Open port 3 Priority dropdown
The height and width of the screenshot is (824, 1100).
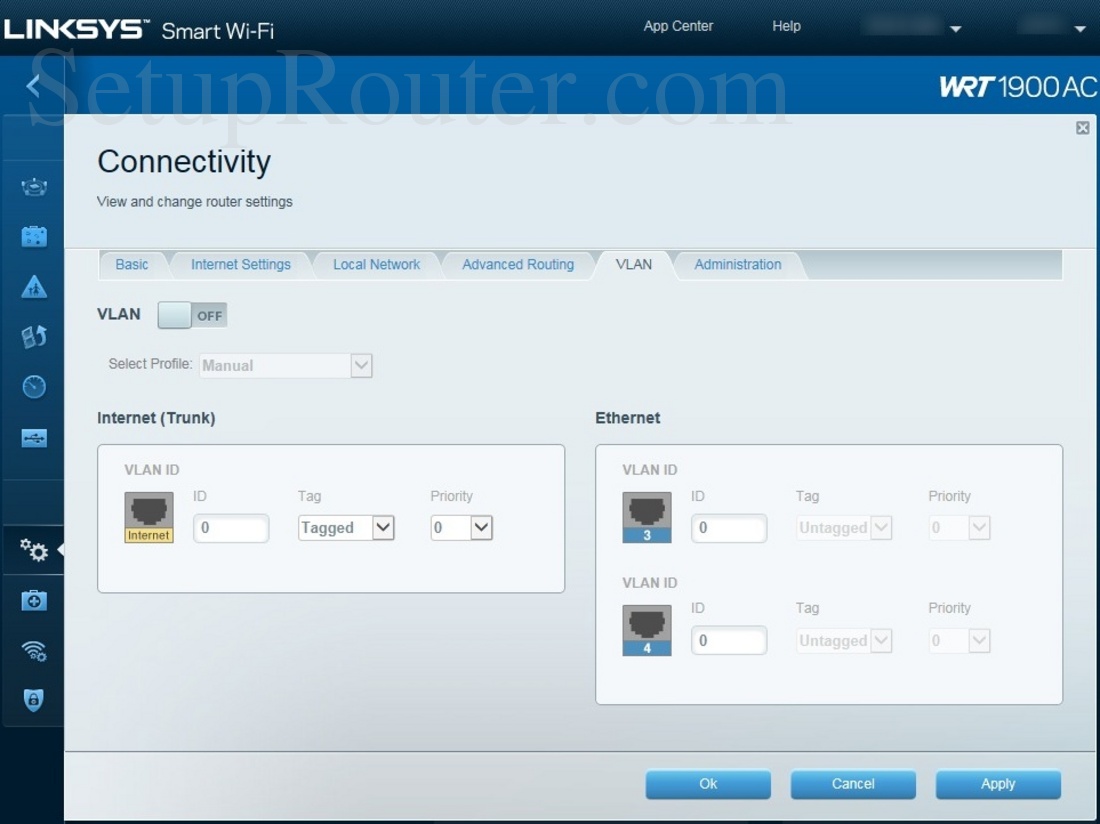click(x=959, y=528)
